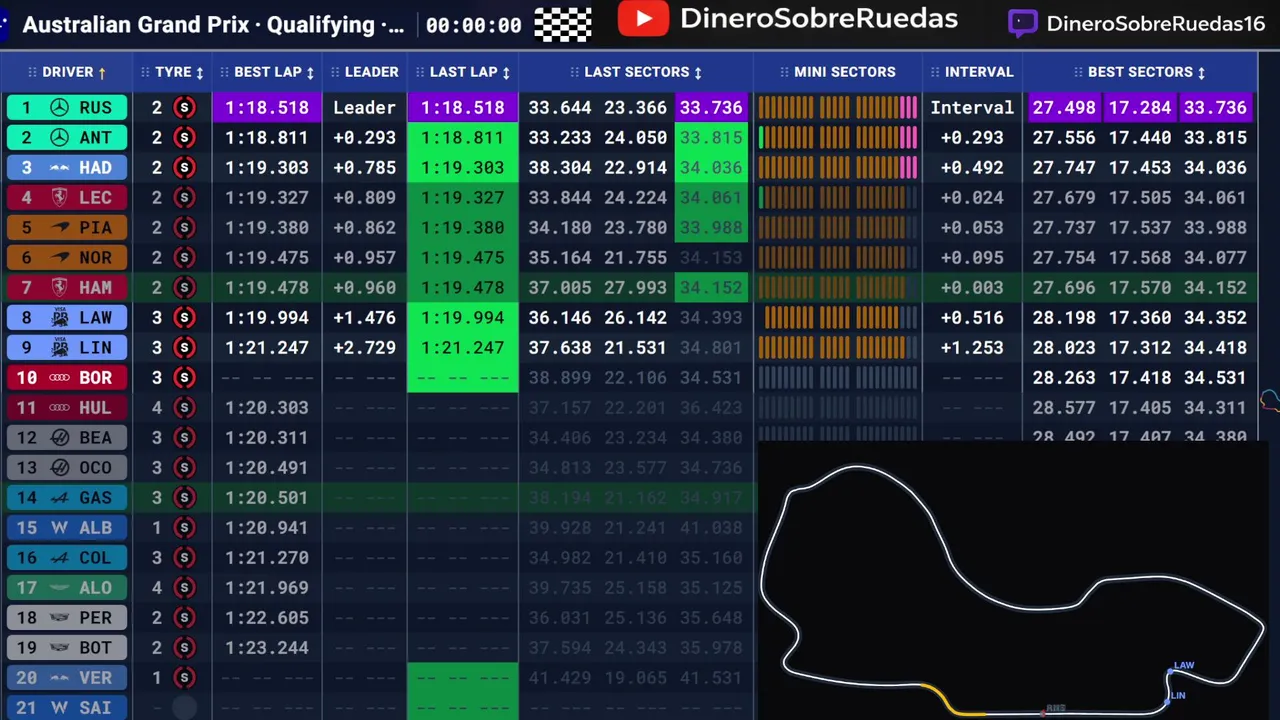Click the Racing Bulls logo beside LAW
Screen dimensions: 1280x720
(59, 317)
